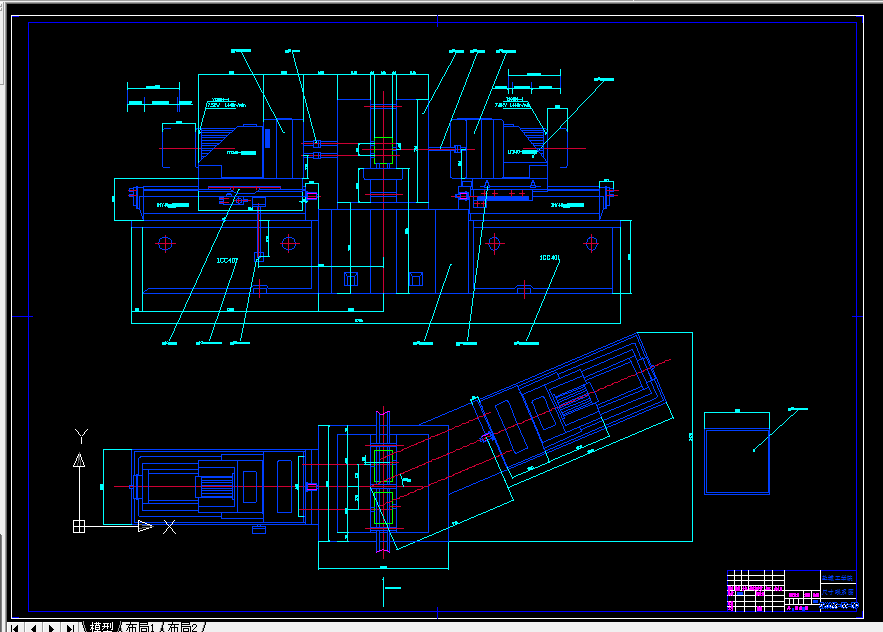Click the next layout tab arrow

tap(51, 627)
